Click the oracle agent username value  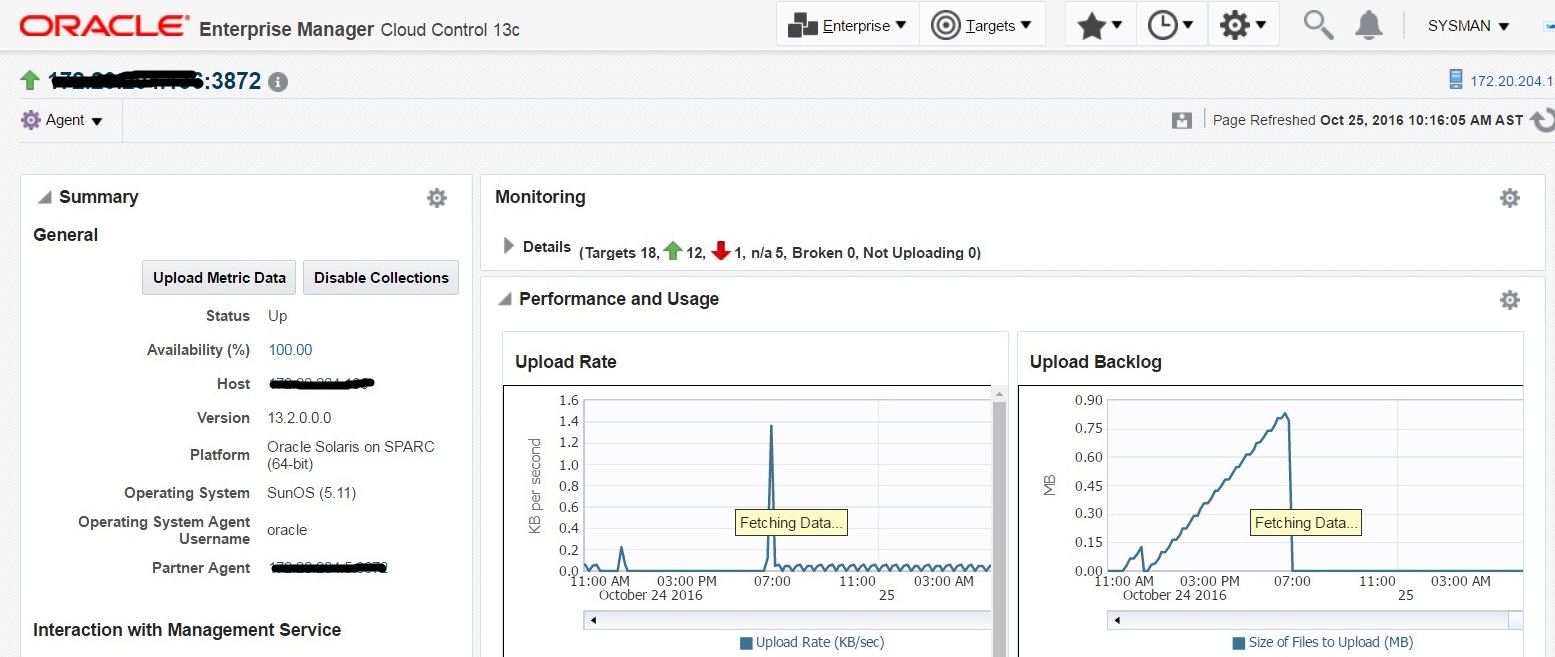coord(287,530)
